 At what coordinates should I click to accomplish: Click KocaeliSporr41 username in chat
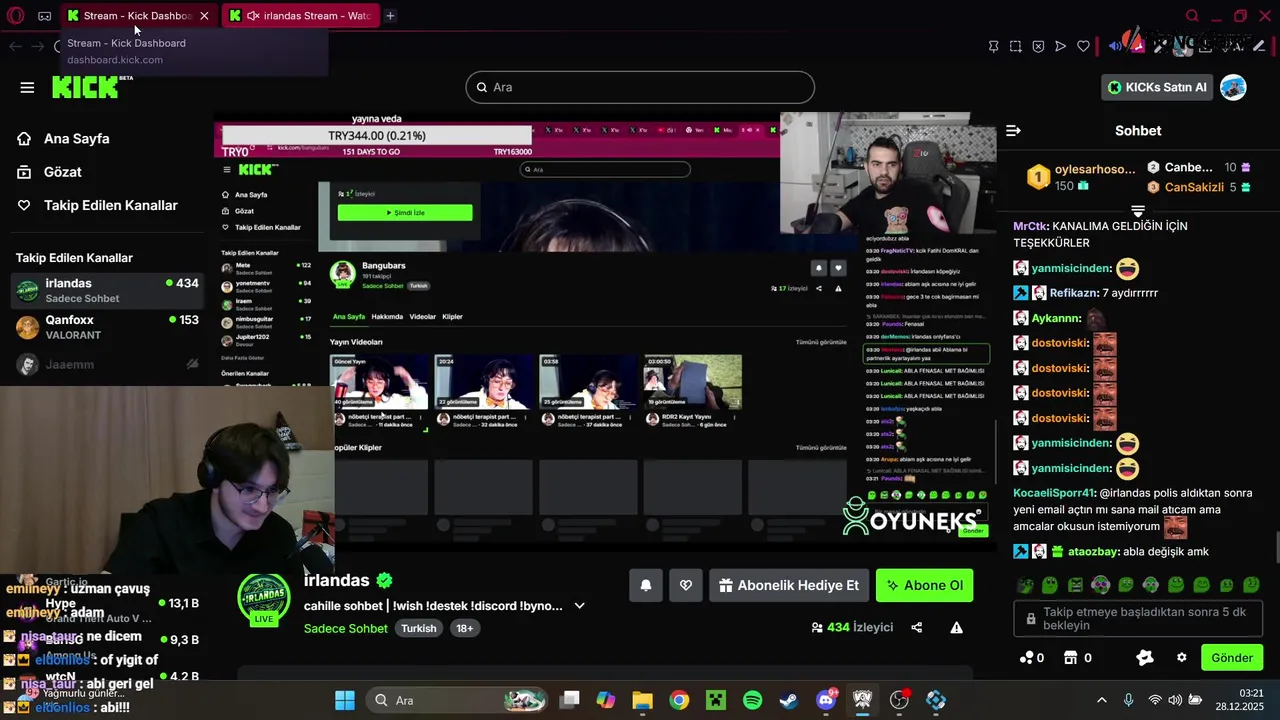click(x=1055, y=493)
